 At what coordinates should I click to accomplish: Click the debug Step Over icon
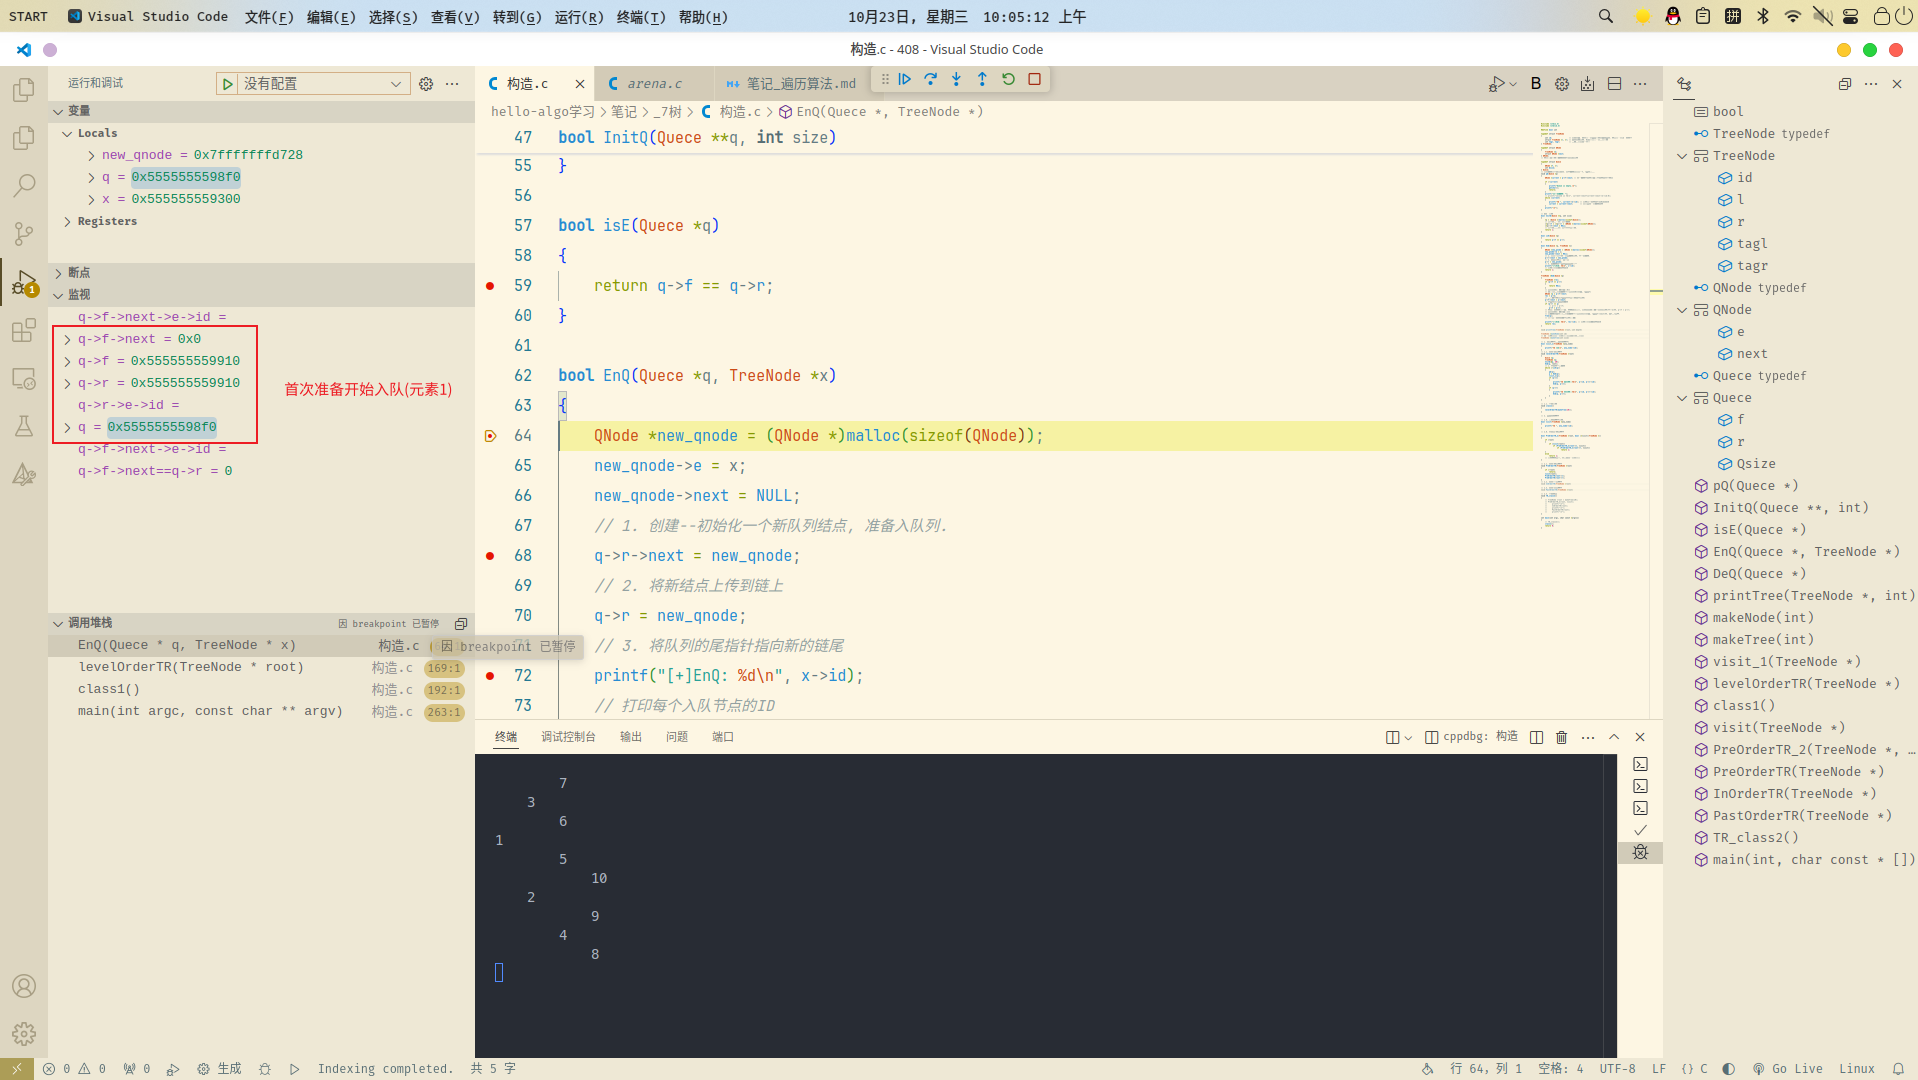click(x=931, y=79)
